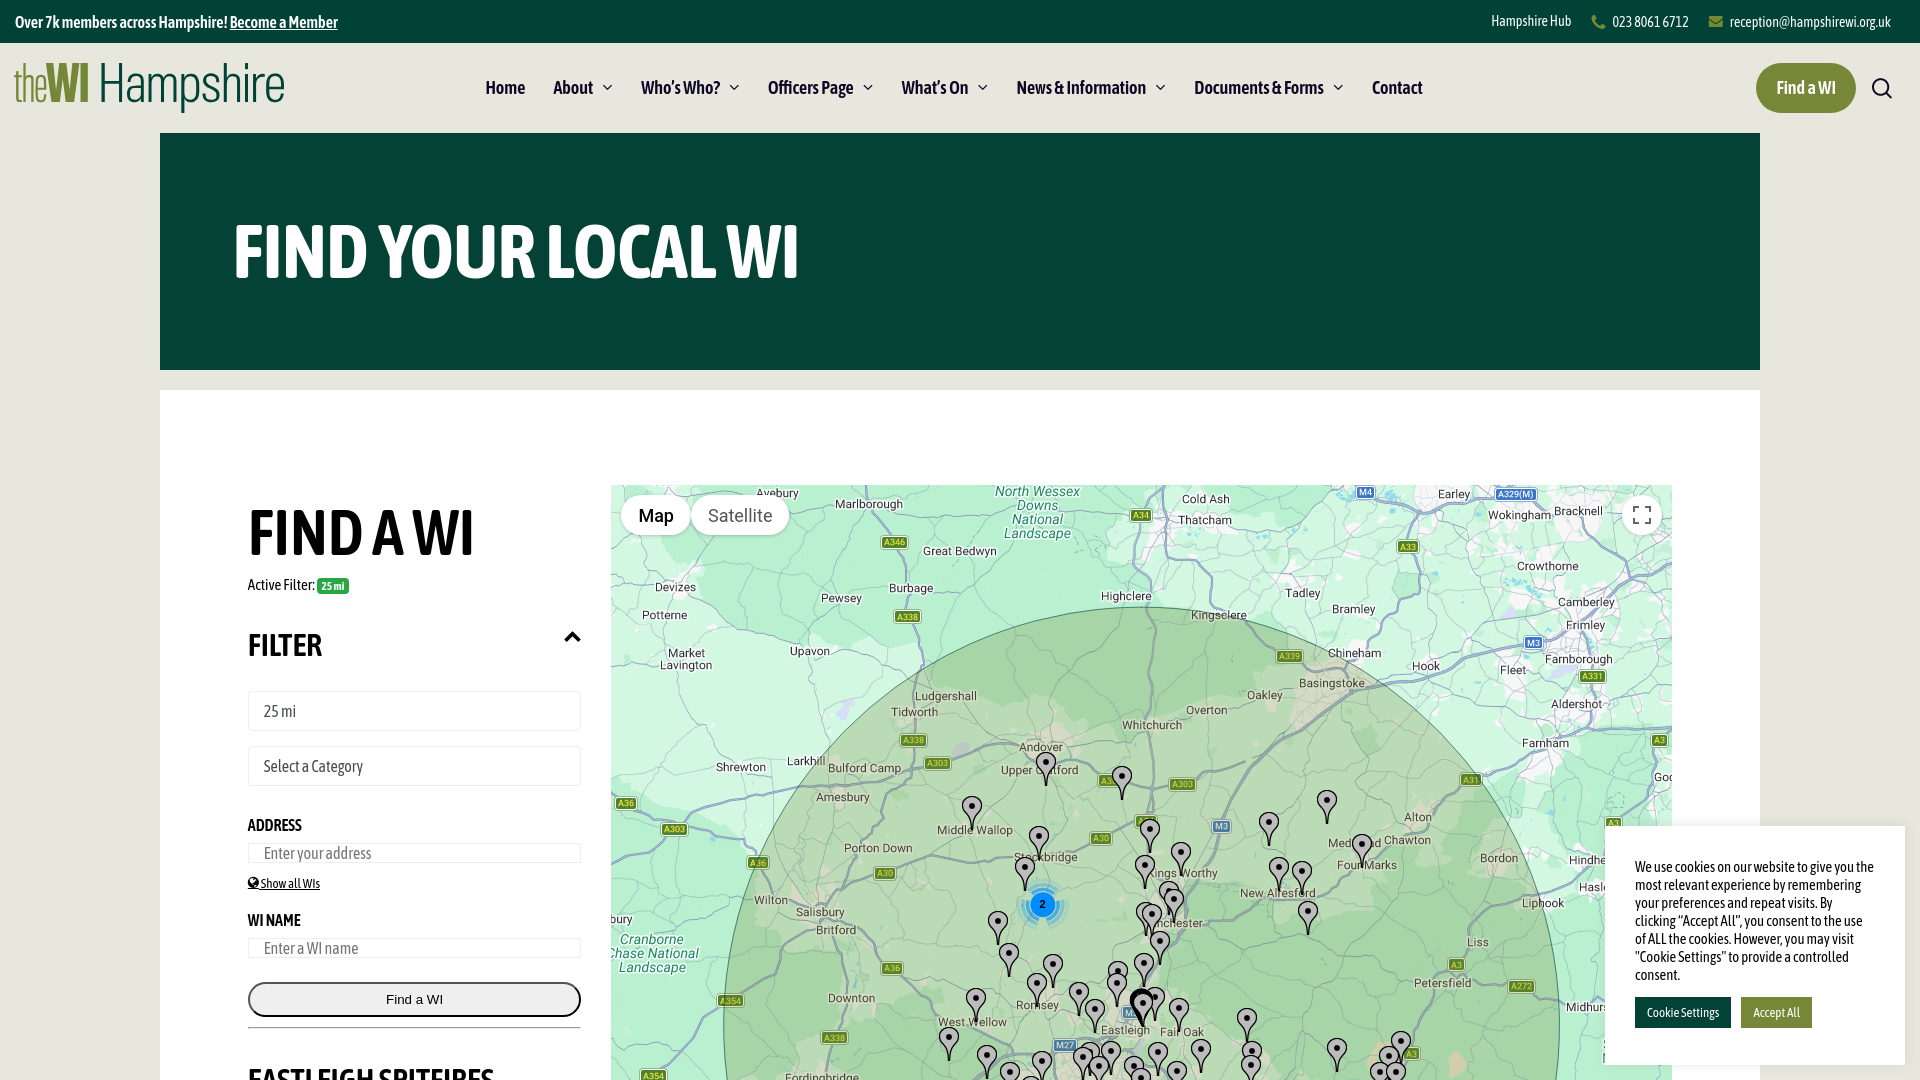Open the Contact page
Viewport: 1920px width, 1080px height.
pos(1397,88)
